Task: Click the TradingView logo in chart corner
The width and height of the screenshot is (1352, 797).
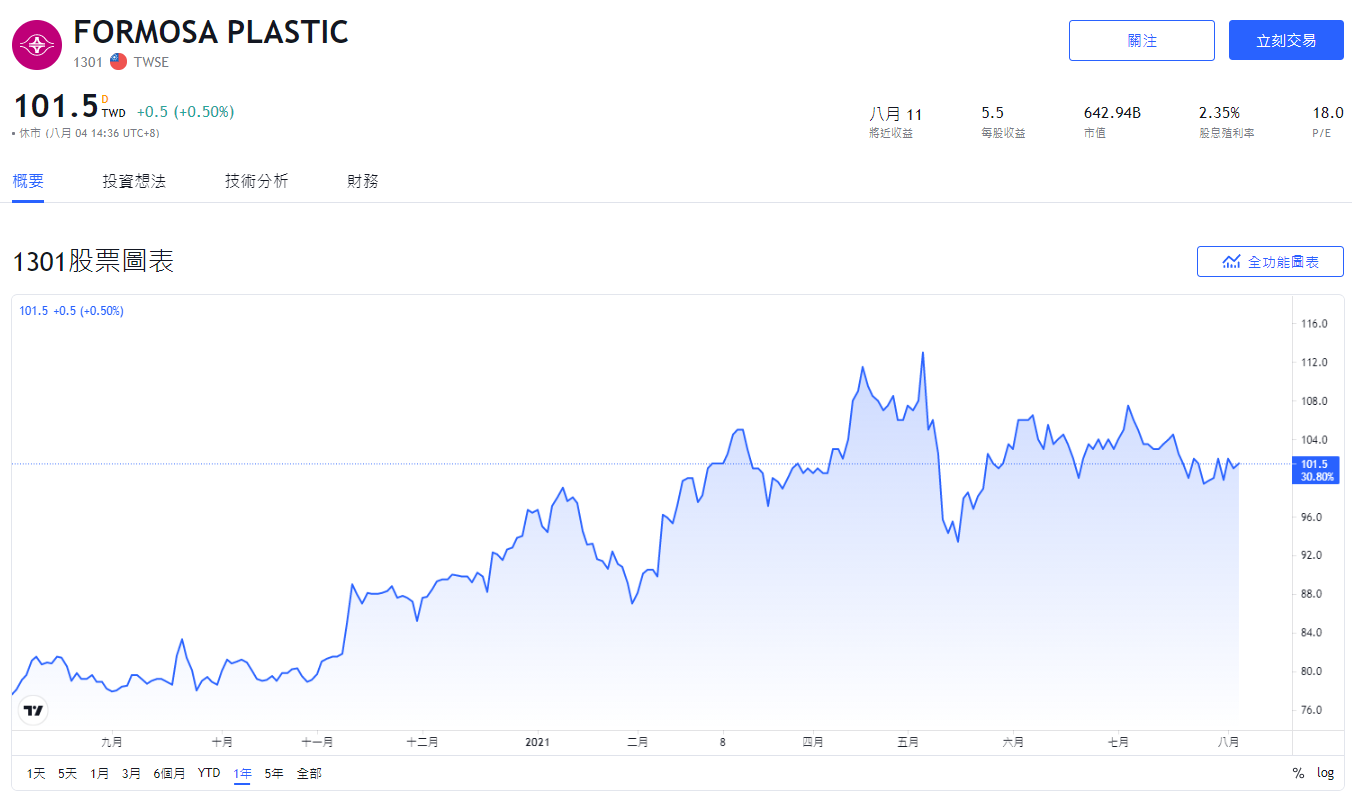Action: tap(34, 711)
